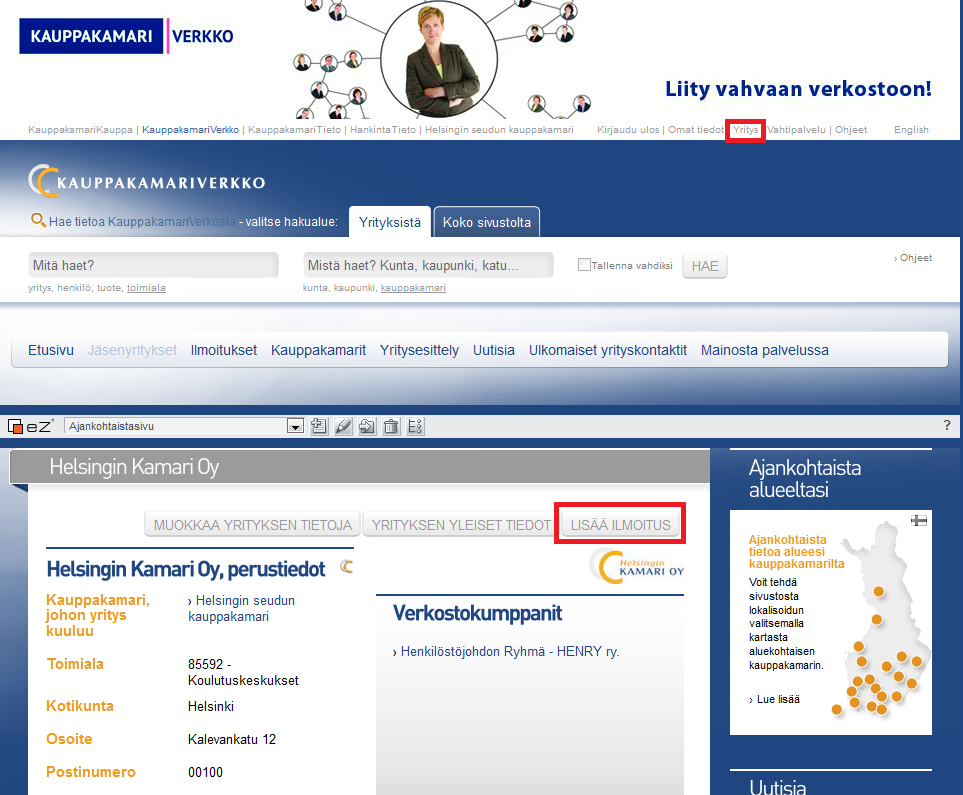The width and height of the screenshot is (963, 795).
Task: Click the Kirjaudu ulos logout link
Action: [x=628, y=130]
